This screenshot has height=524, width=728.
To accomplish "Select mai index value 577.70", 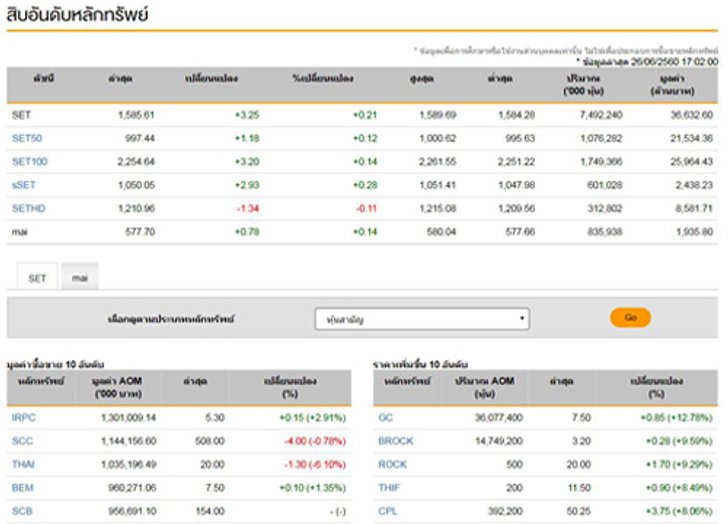I will [140, 232].
